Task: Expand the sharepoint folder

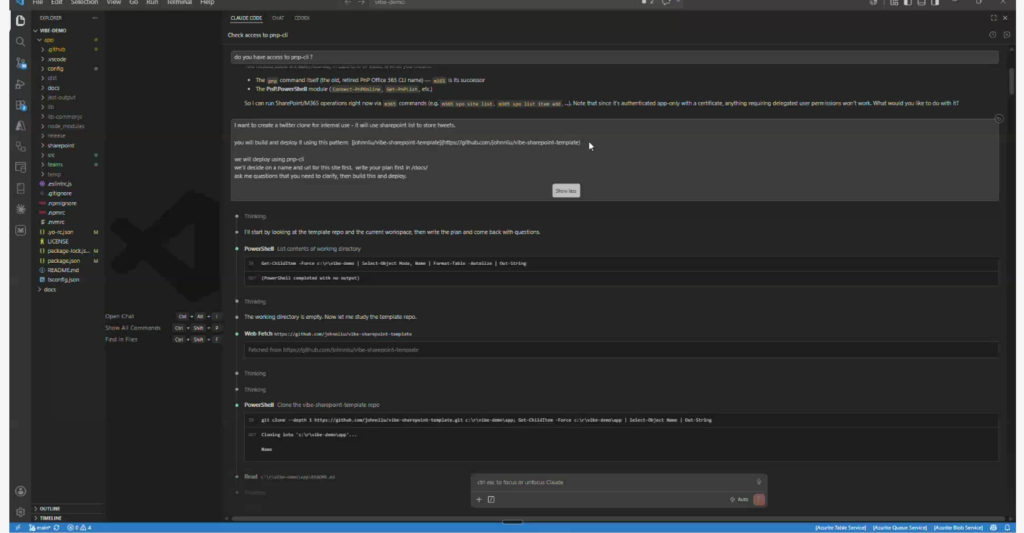Action: (61, 146)
